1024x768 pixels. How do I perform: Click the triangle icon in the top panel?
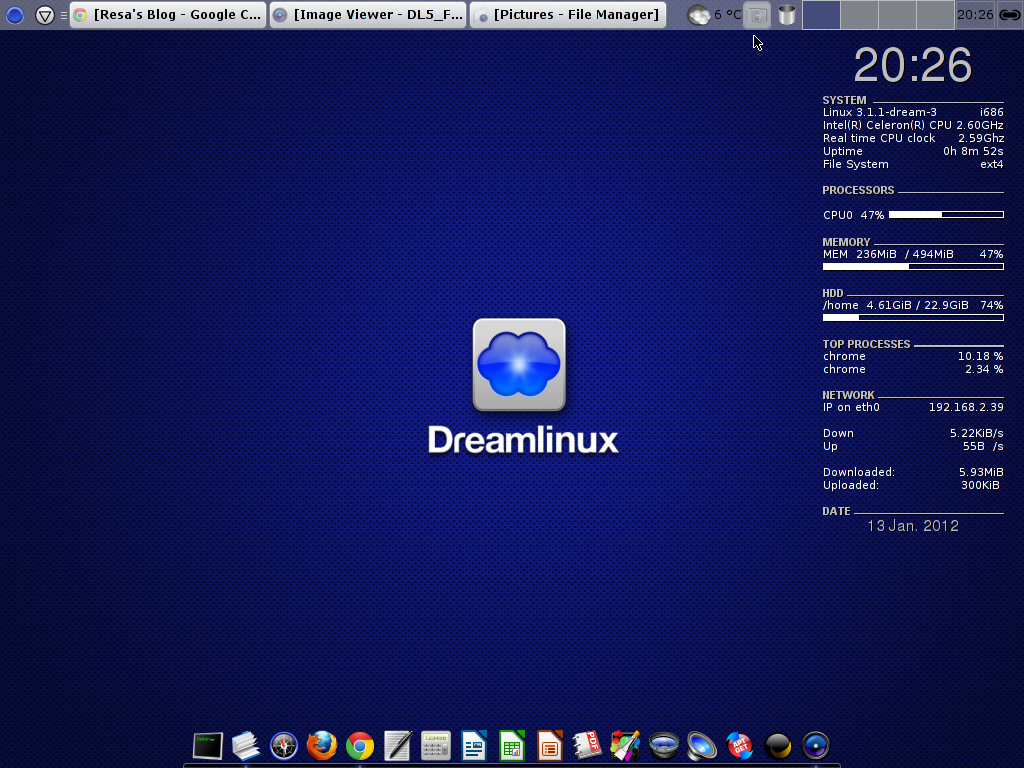click(x=44, y=14)
